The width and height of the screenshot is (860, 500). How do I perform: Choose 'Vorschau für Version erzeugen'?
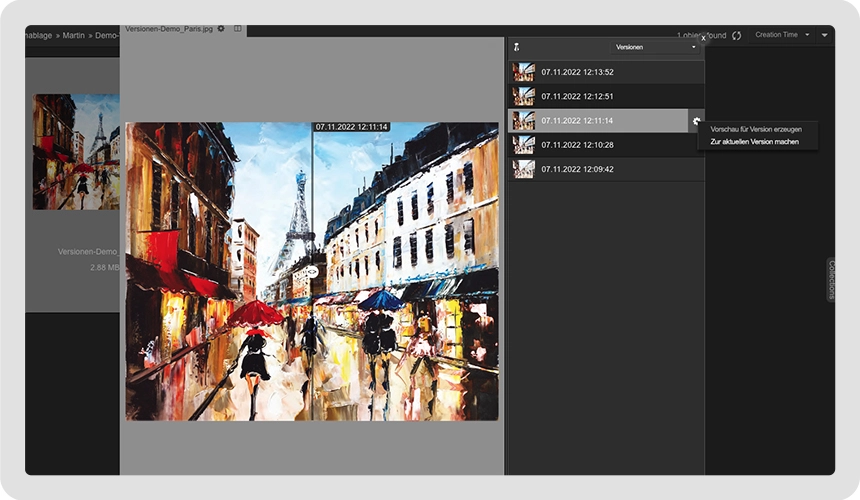(x=755, y=129)
